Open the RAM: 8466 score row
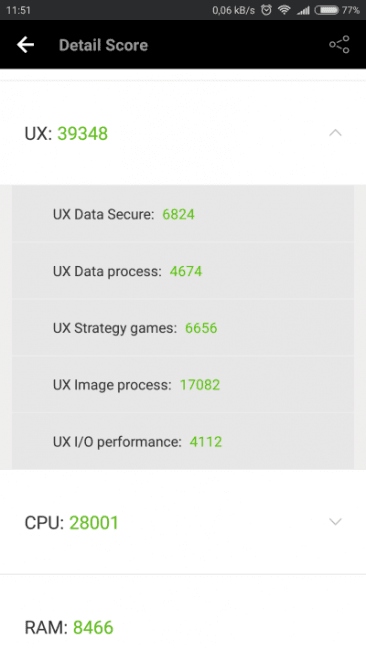 [x=183, y=612]
